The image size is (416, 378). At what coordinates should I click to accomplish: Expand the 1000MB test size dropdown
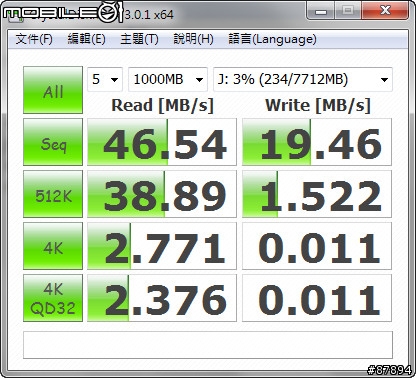[x=168, y=79]
